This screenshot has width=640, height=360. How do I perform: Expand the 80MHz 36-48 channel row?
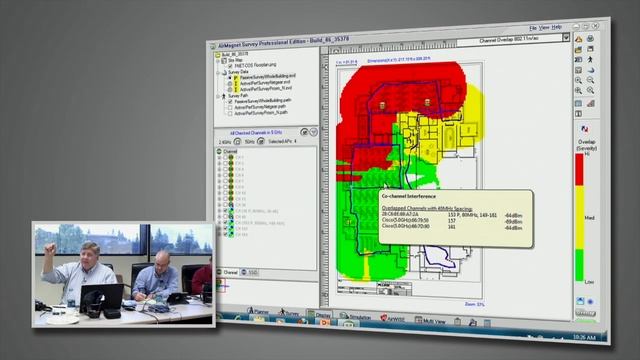click(x=219, y=211)
